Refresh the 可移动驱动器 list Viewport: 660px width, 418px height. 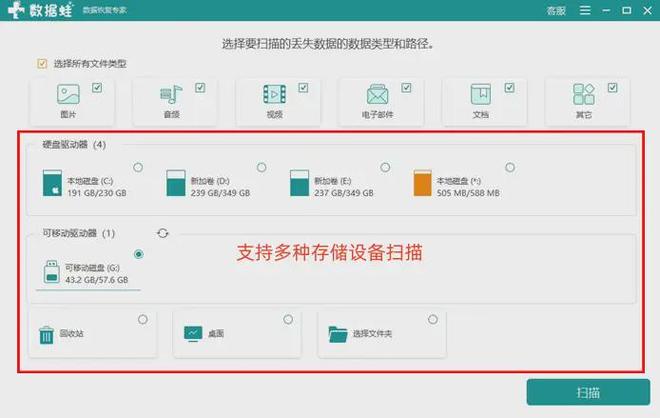click(162, 233)
